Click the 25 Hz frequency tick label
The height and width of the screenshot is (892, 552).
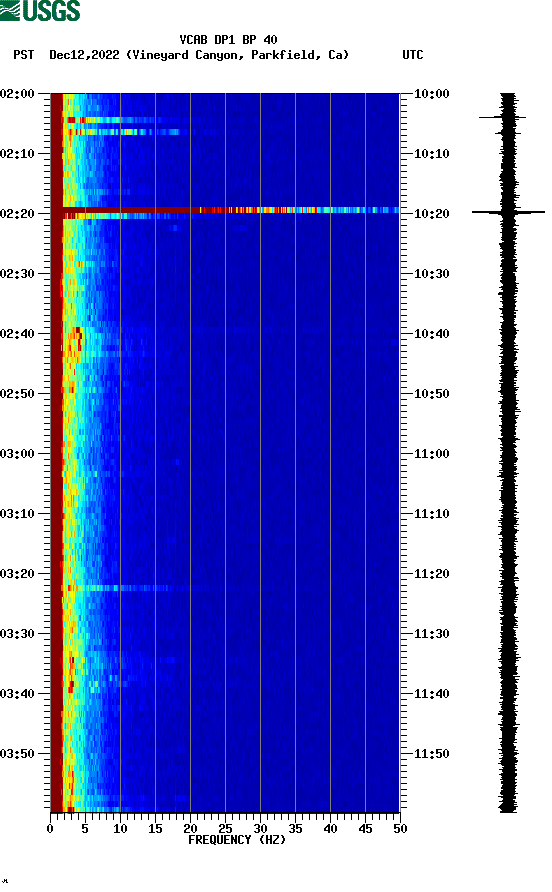click(x=225, y=829)
